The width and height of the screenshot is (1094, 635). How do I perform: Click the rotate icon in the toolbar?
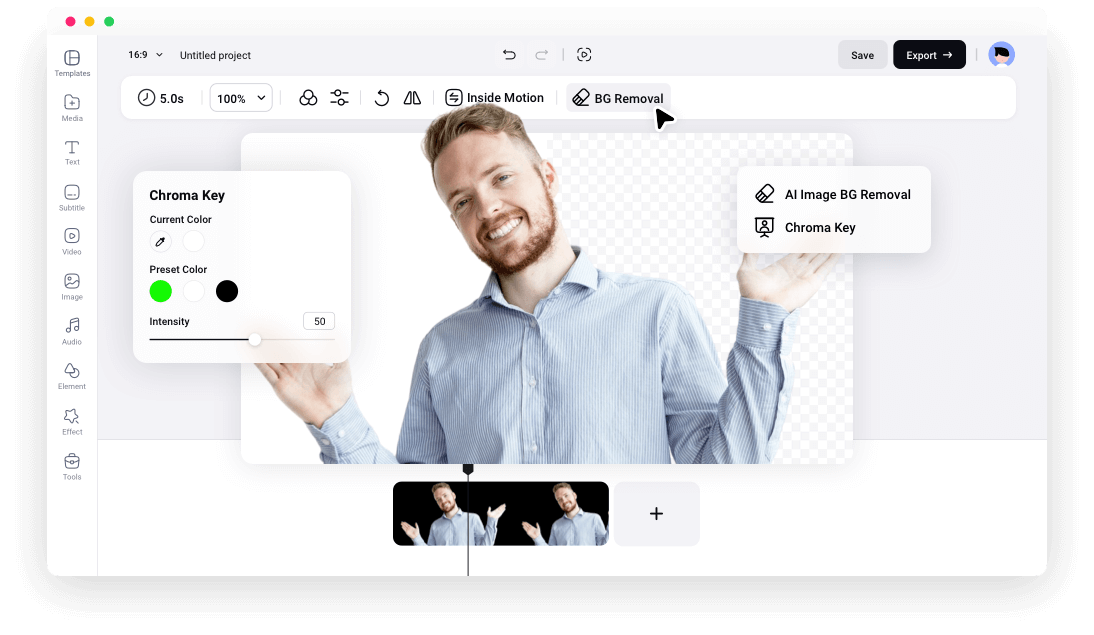[380, 97]
